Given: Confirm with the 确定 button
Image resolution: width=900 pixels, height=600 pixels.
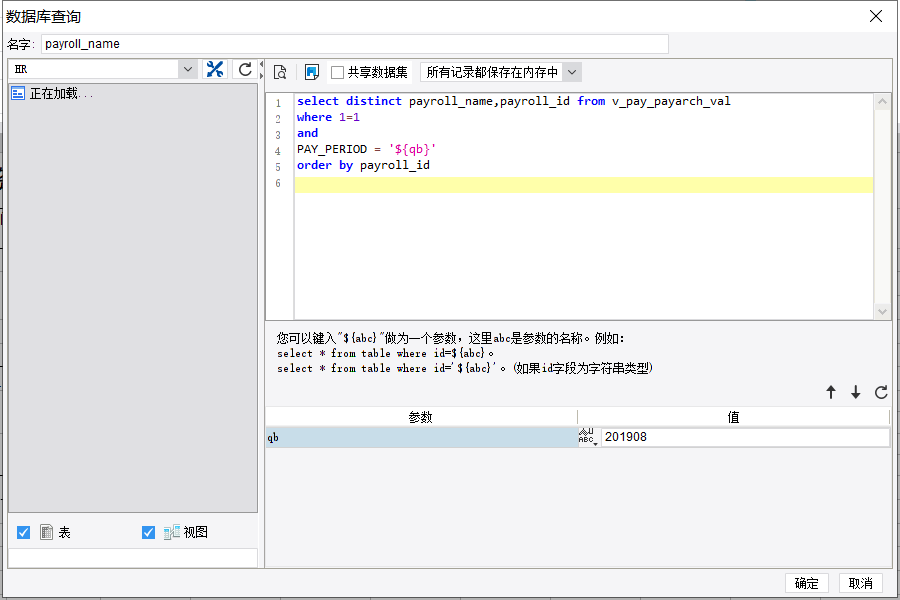Looking at the screenshot, I should pyautogui.click(x=806, y=583).
